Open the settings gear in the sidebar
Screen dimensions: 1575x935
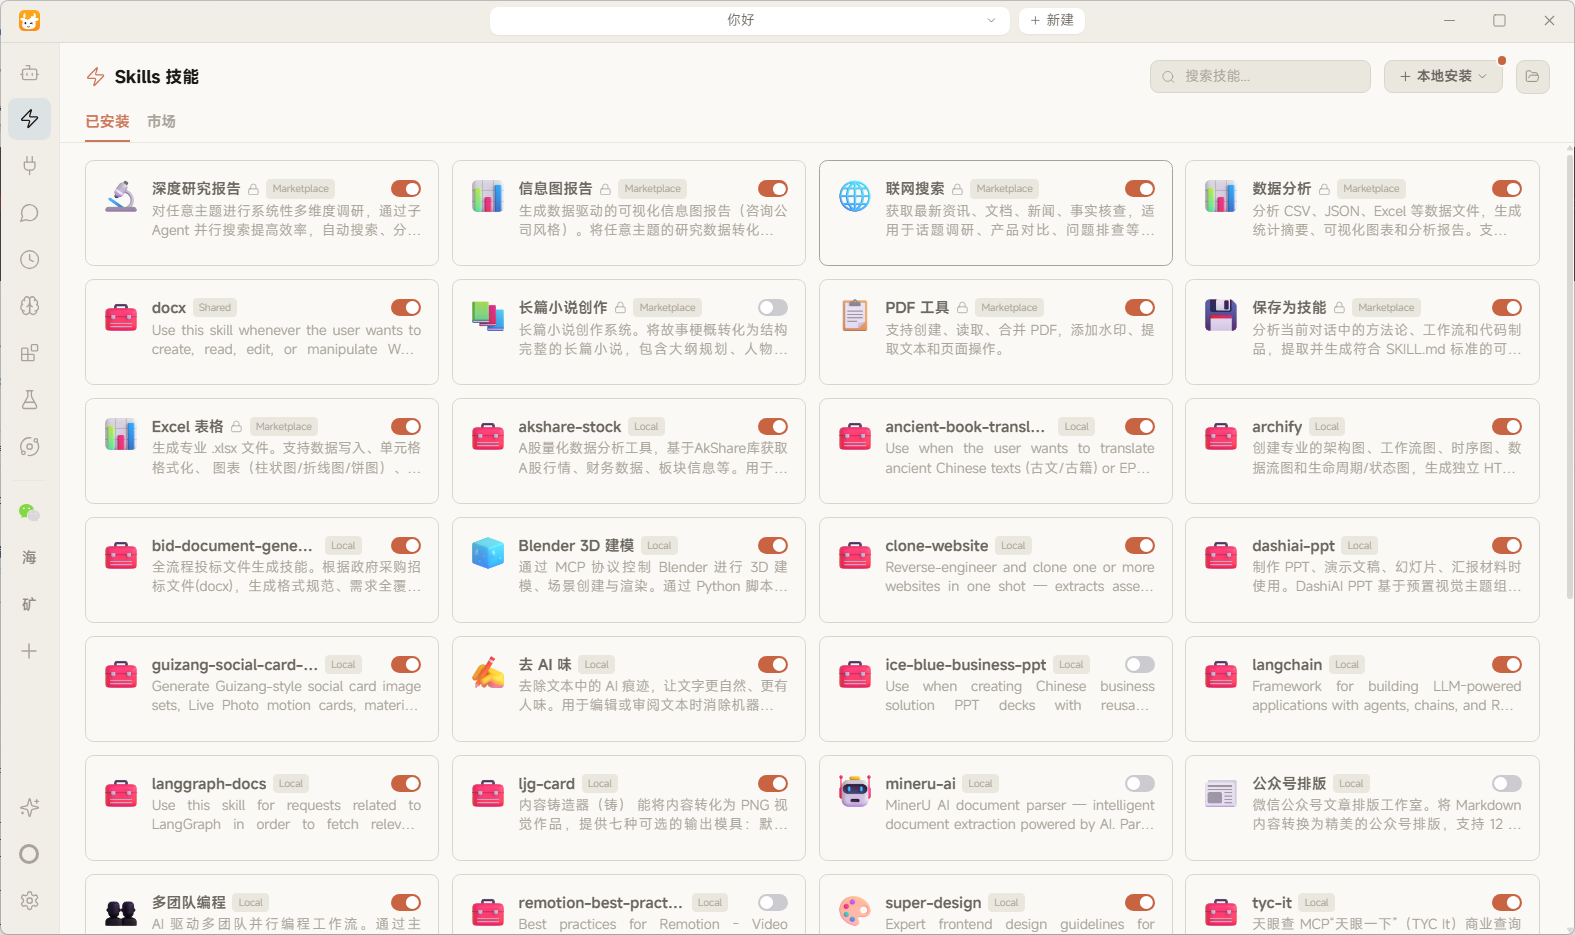click(x=30, y=901)
